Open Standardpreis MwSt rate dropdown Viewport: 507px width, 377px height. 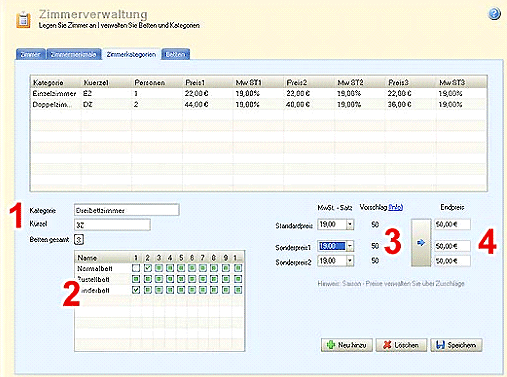click(x=350, y=225)
